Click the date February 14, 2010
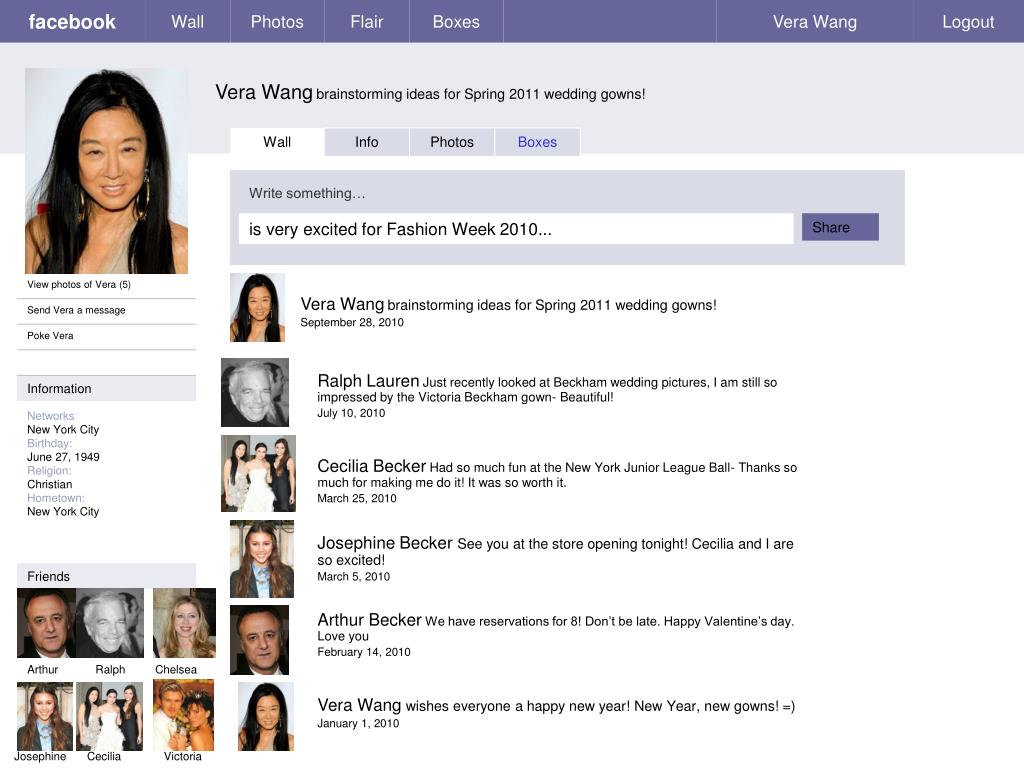The height and width of the screenshot is (768, 1024). point(364,652)
